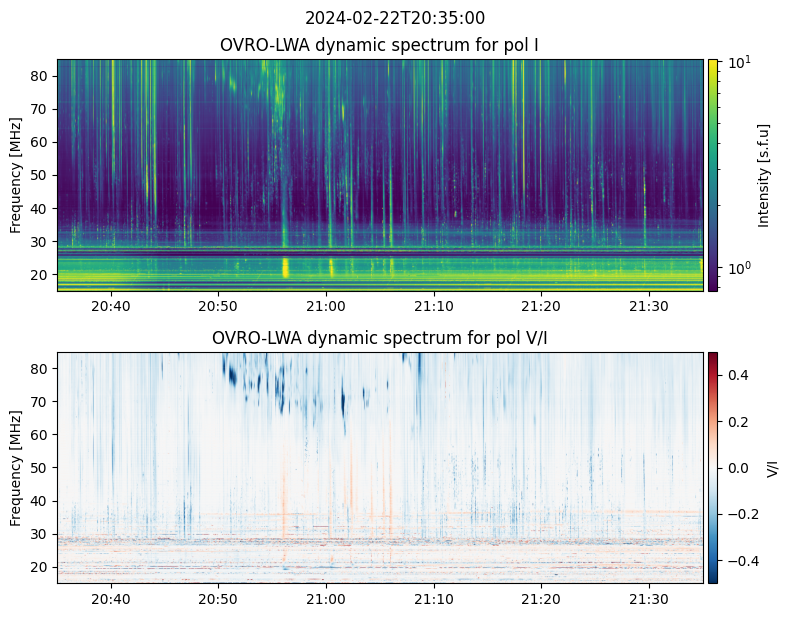Click the 'Intensity [s.f.u]' colorbar label
This screenshot has width=790, height=617.
click(764, 175)
